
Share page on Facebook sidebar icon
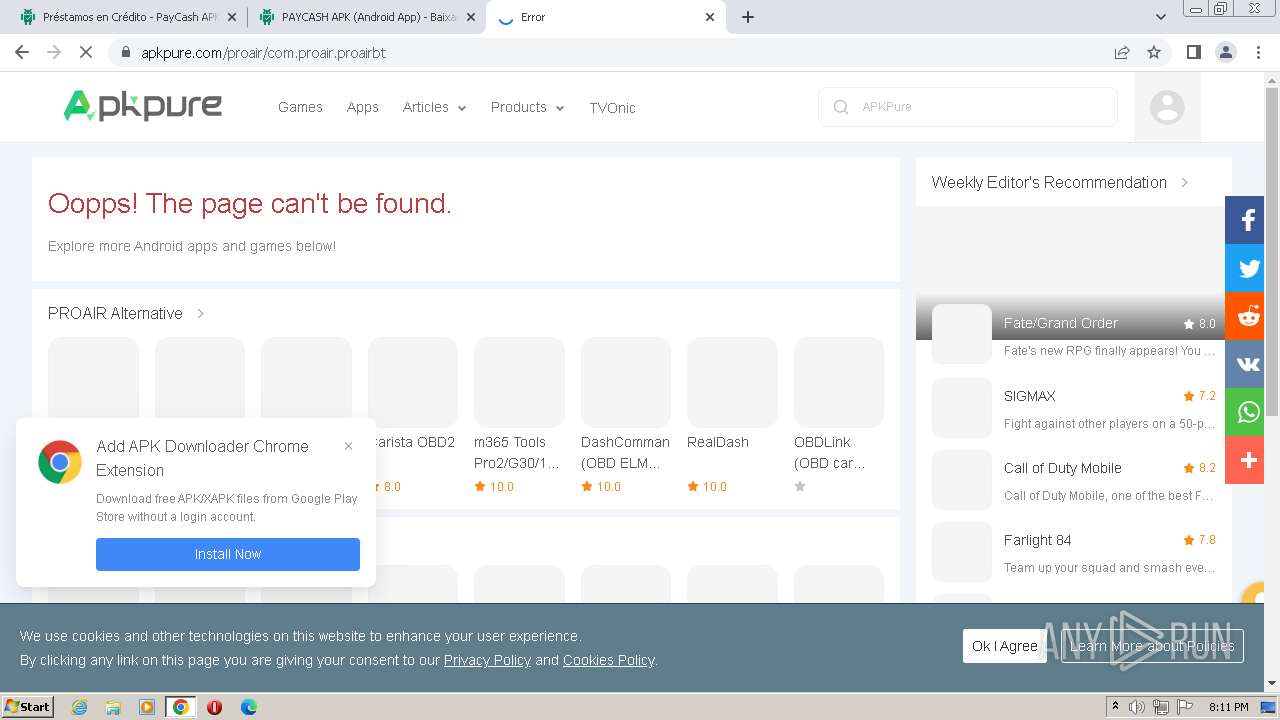1247,220
